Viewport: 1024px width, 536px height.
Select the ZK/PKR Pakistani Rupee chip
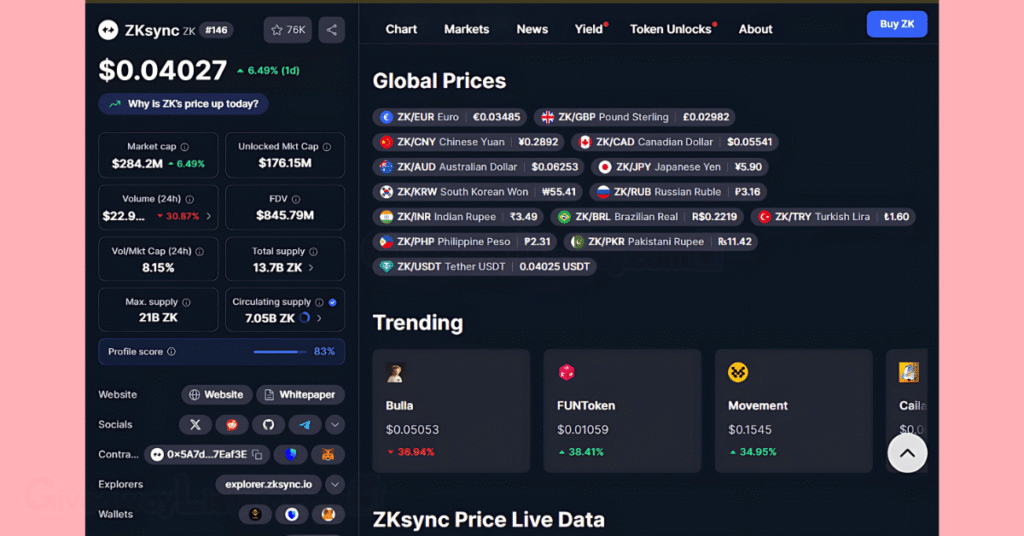pos(661,242)
